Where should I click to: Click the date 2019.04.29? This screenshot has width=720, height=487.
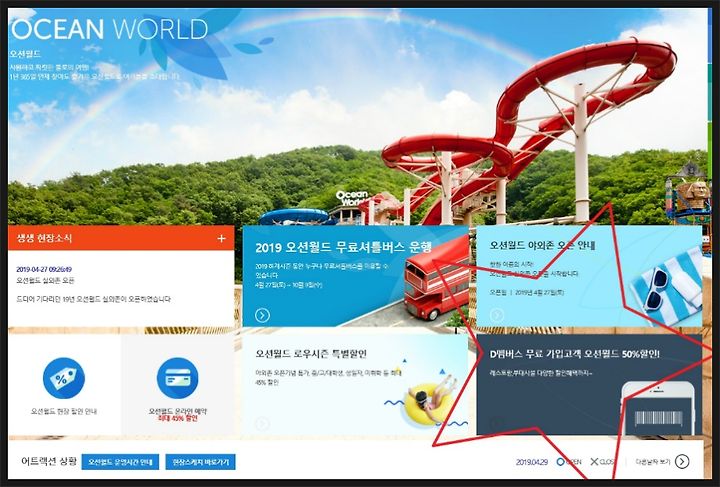coord(532,462)
